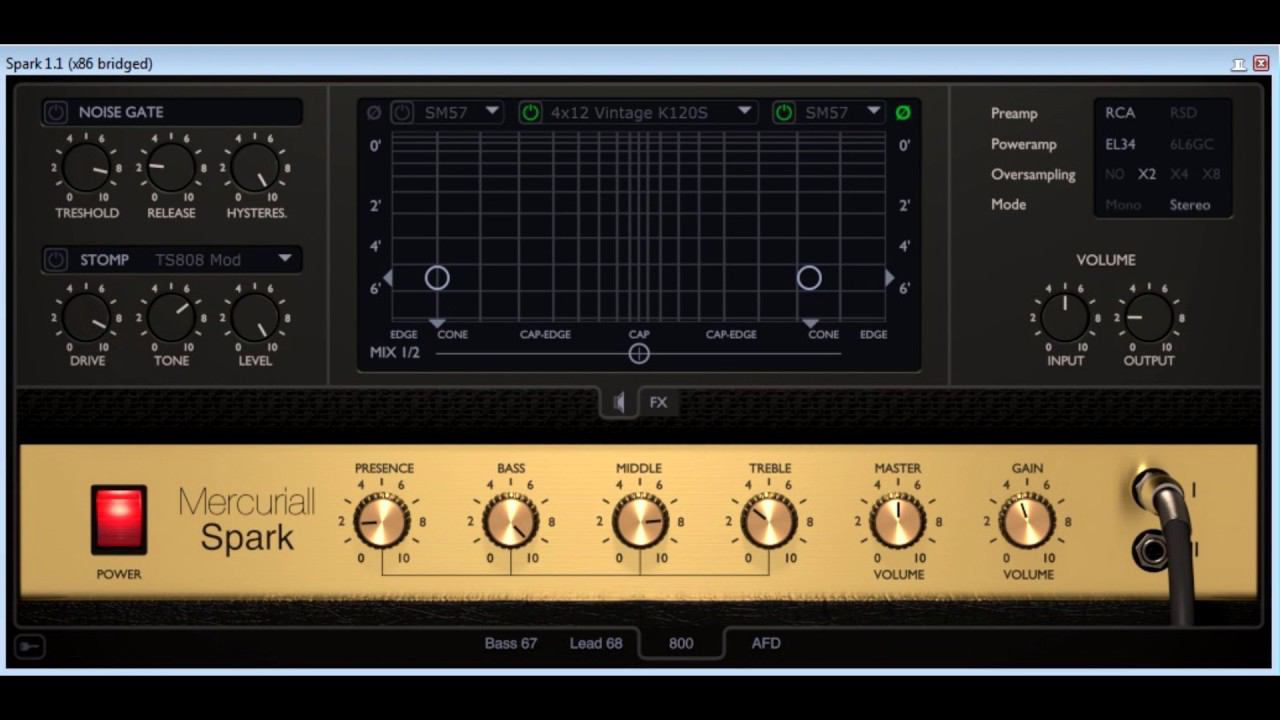Click the Output volume knob

pos(1149,318)
